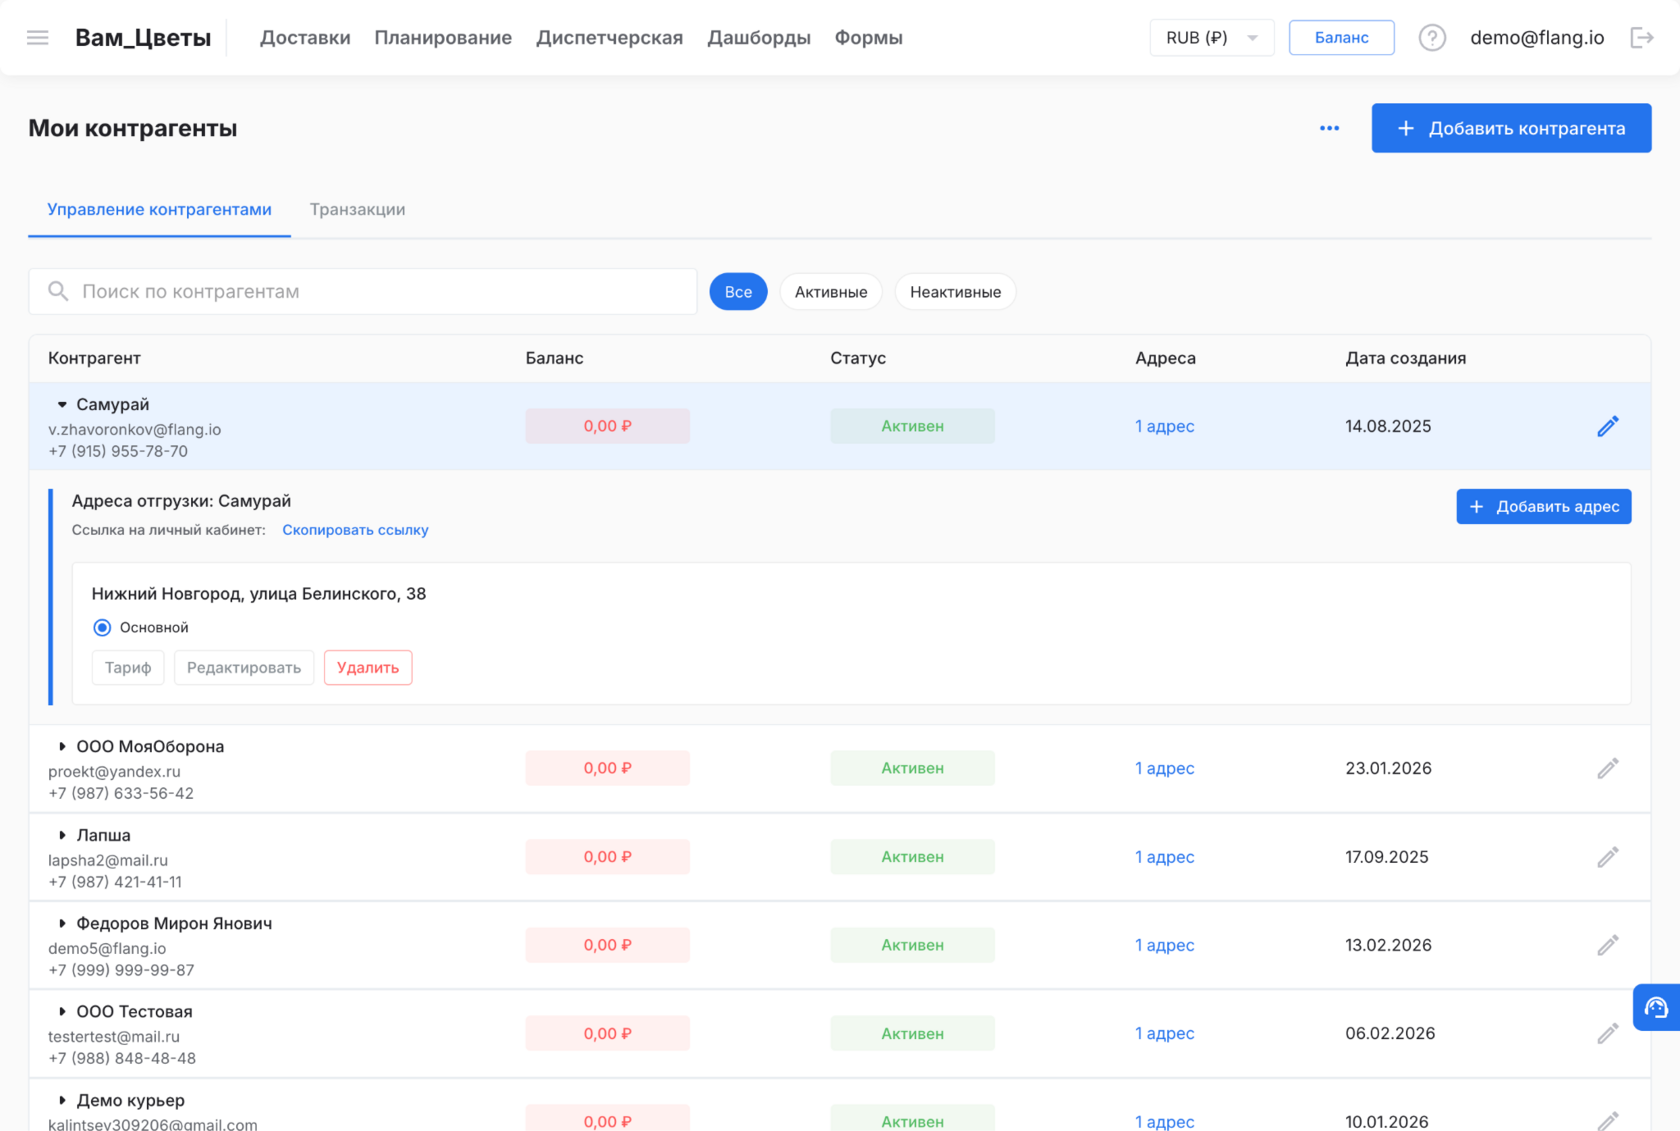The image size is (1680, 1131).
Task: Open the RUB currency dropdown
Action: pyautogui.click(x=1211, y=37)
